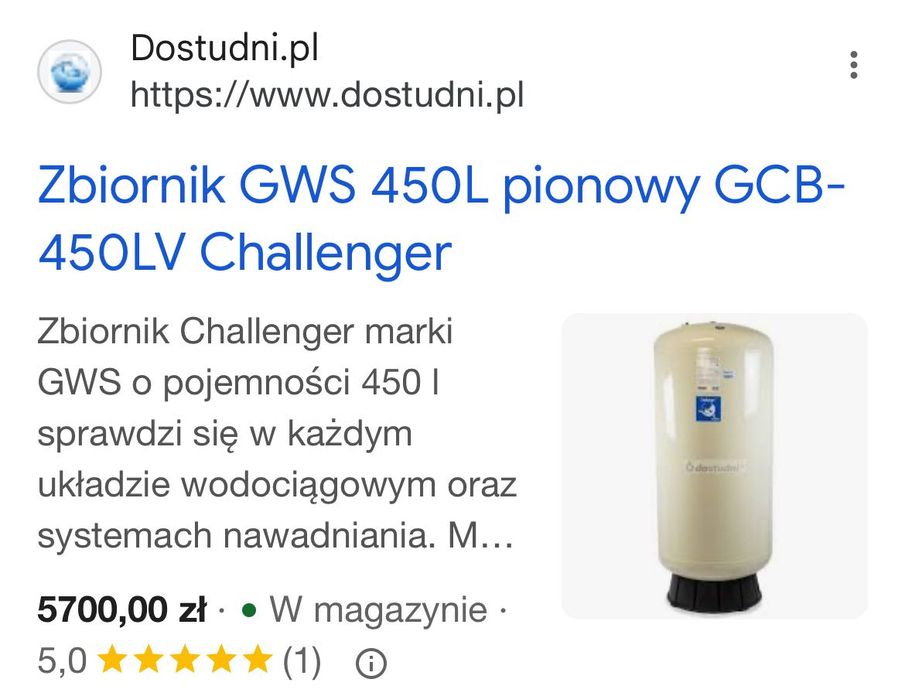
Task: Click the blue label on the tank image
Action: click(x=709, y=409)
